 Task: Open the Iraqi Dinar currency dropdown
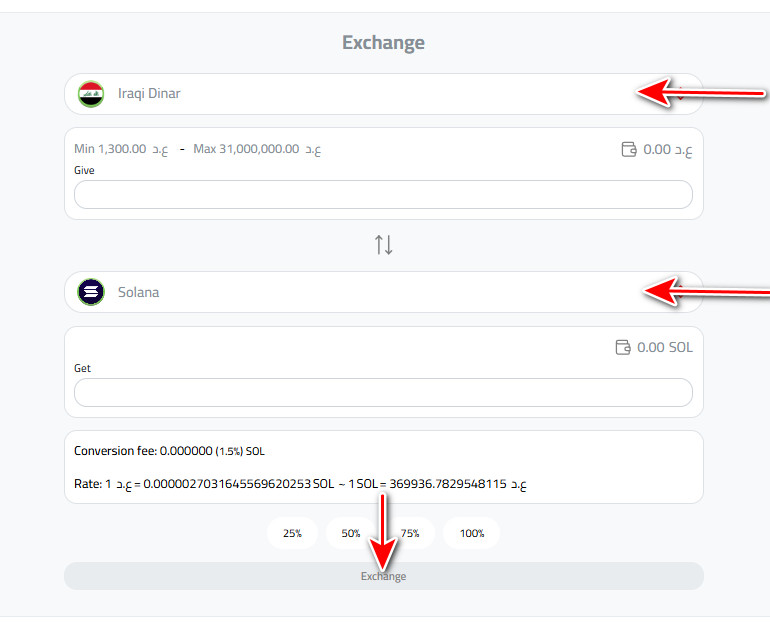(383, 94)
